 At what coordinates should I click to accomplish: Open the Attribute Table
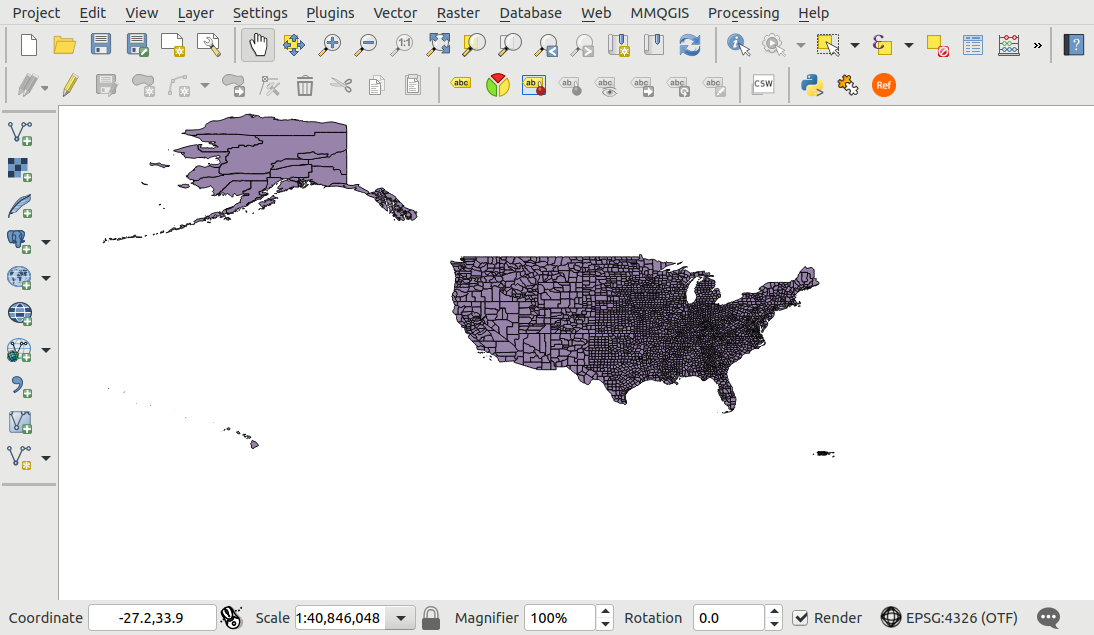[x=972, y=45]
